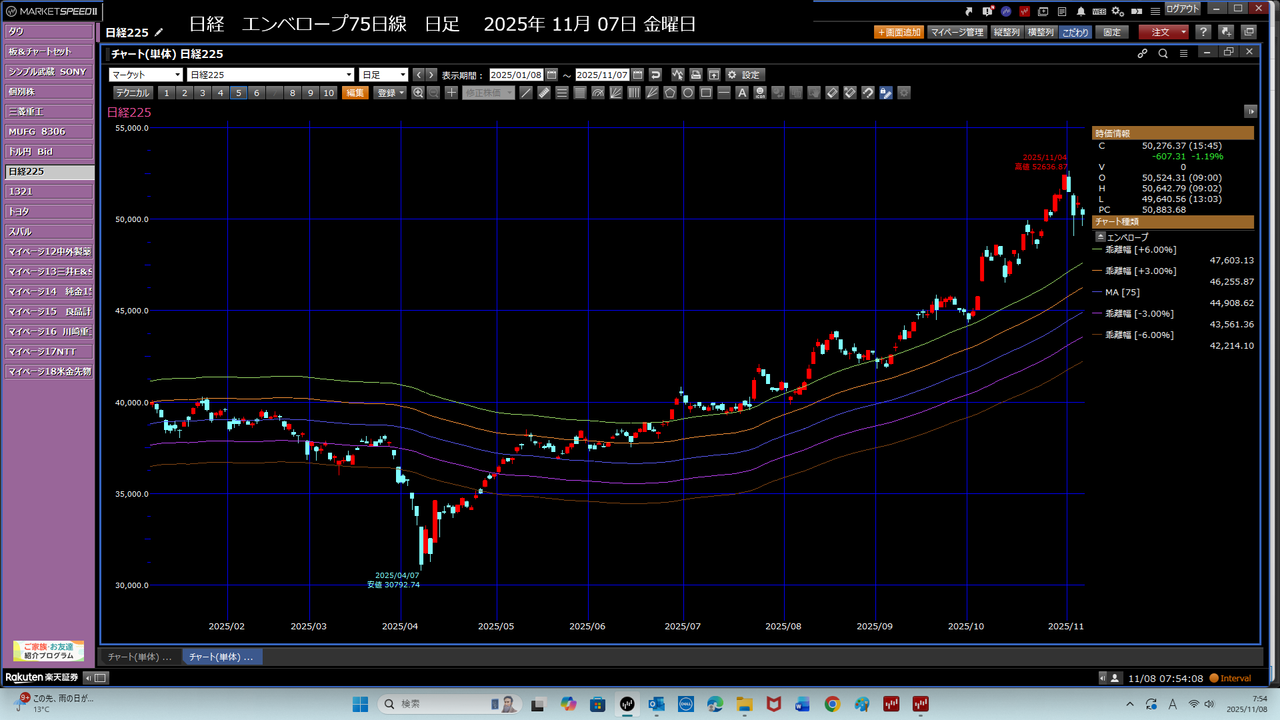Image resolution: width=1280 pixels, height=720 pixels.
Task: Click the ログアウト button
Action: pyautogui.click(x=1181, y=9)
